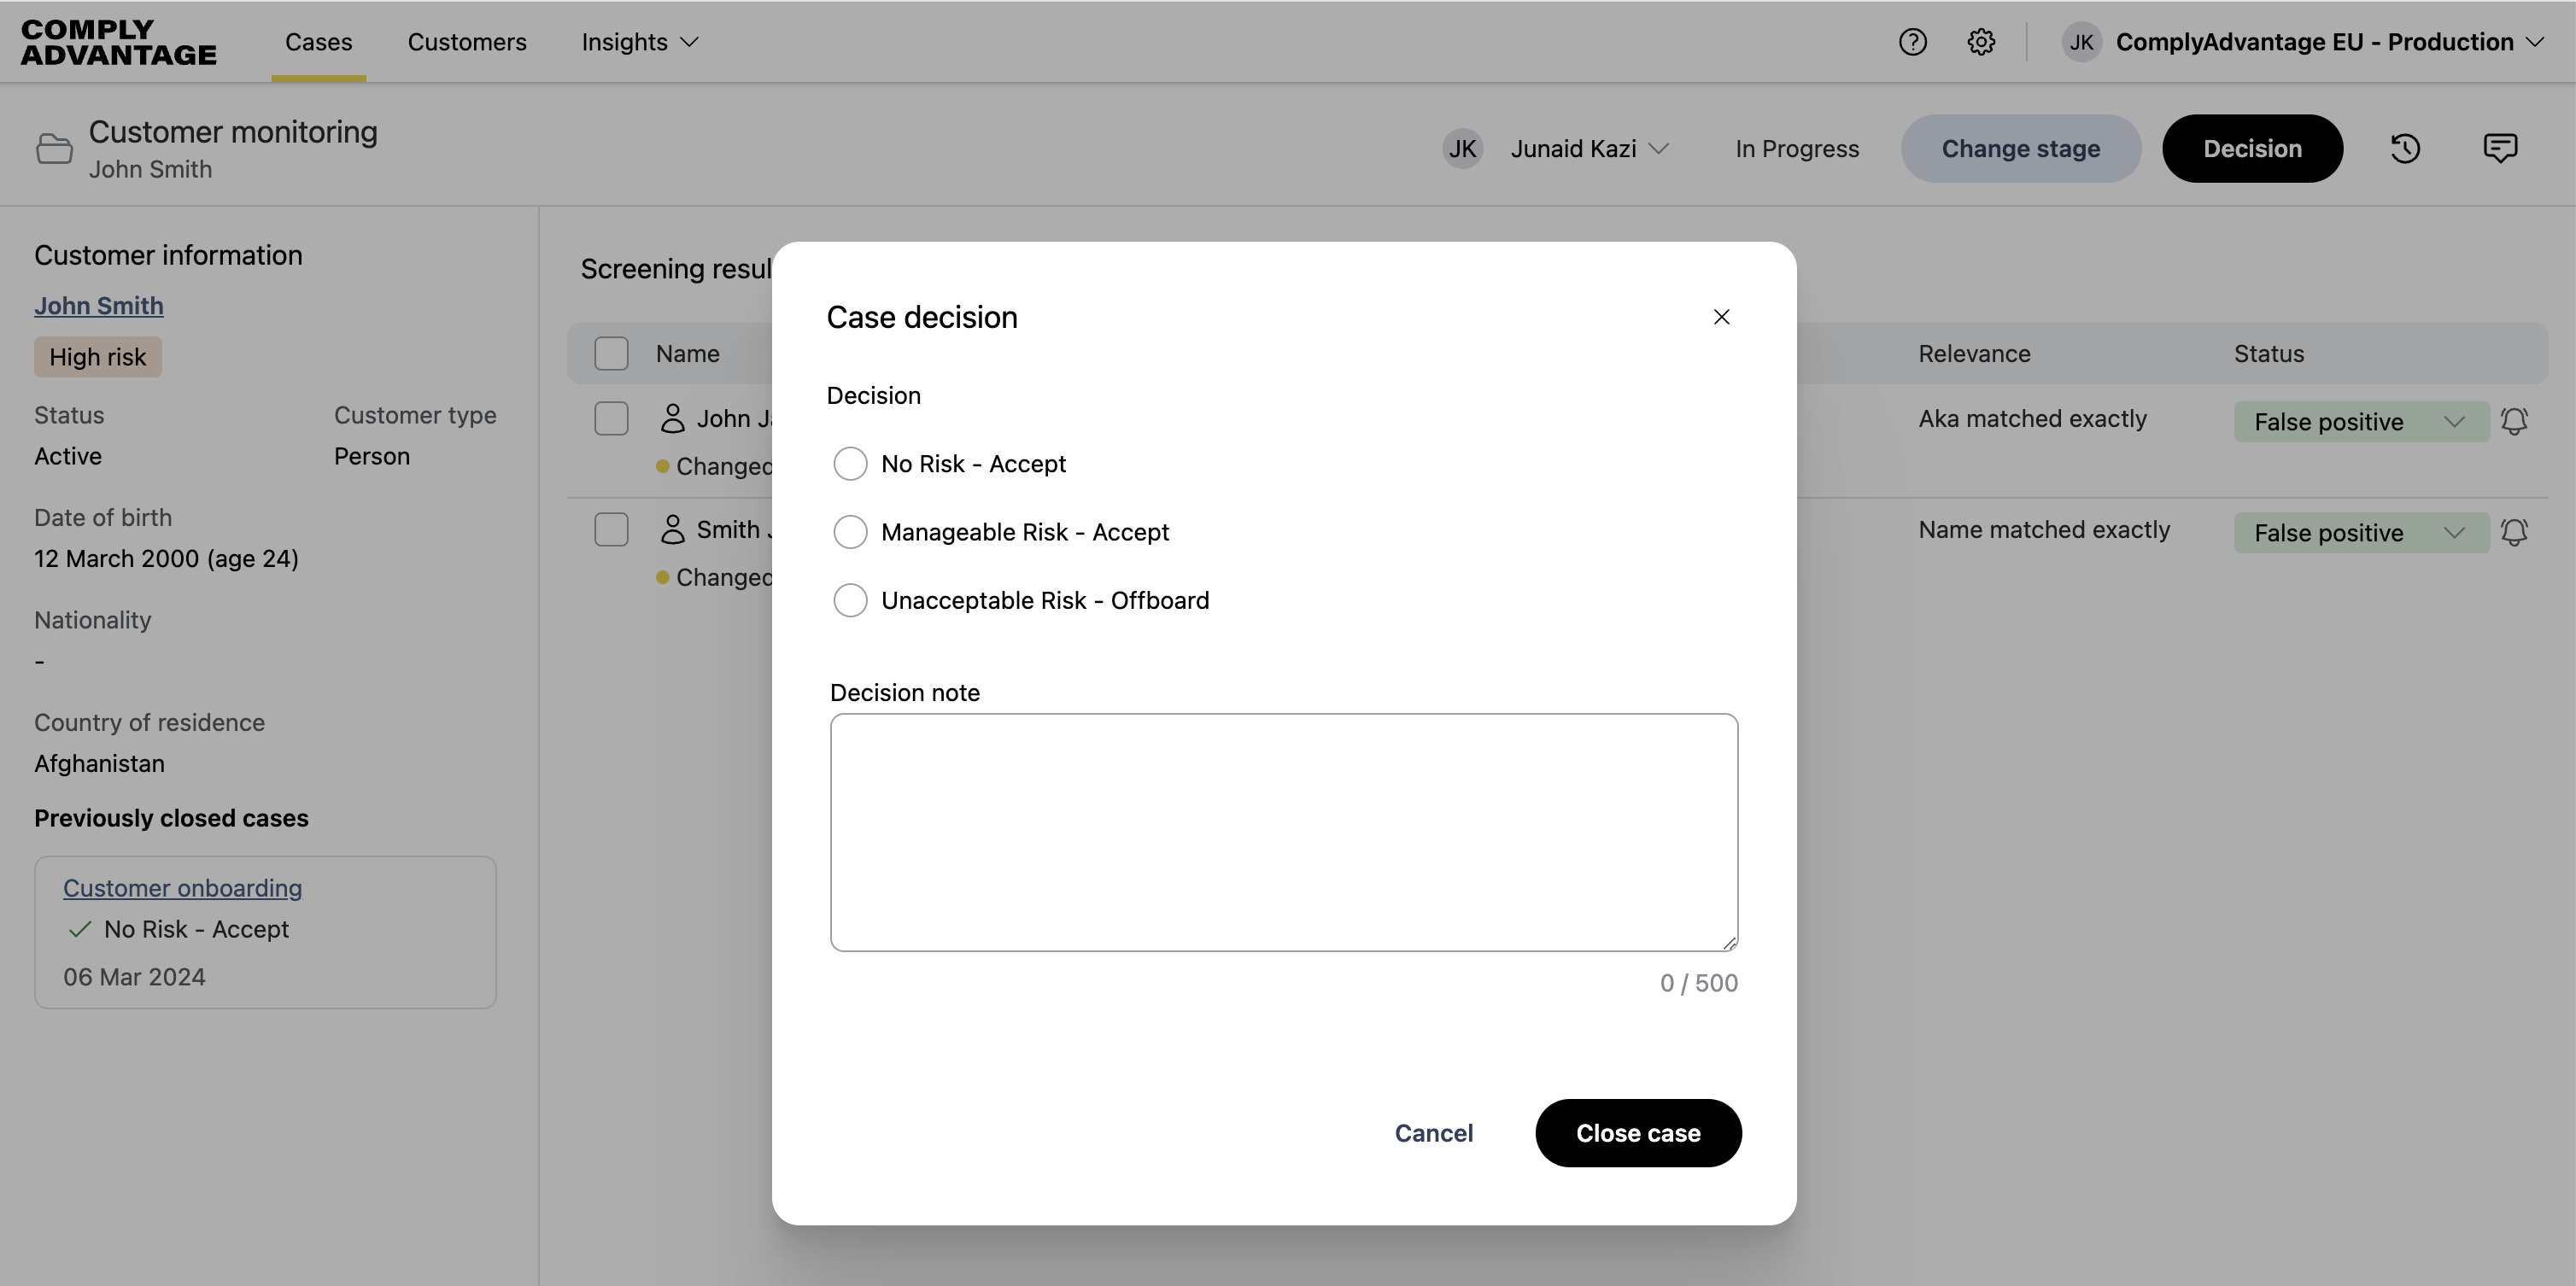This screenshot has width=2576, height=1286.
Task: Select No Risk - Accept option
Action: 850,464
